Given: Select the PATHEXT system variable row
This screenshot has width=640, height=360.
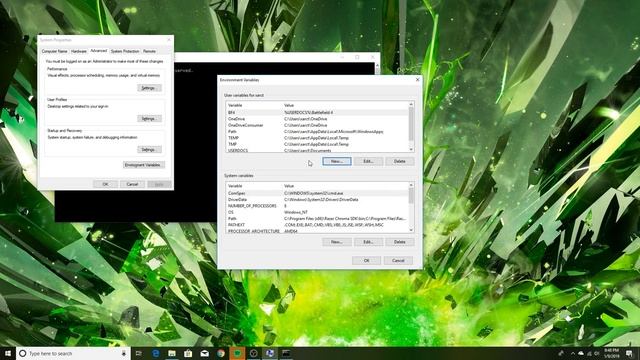Looking at the screenshot, I should (x=317, y=225).
